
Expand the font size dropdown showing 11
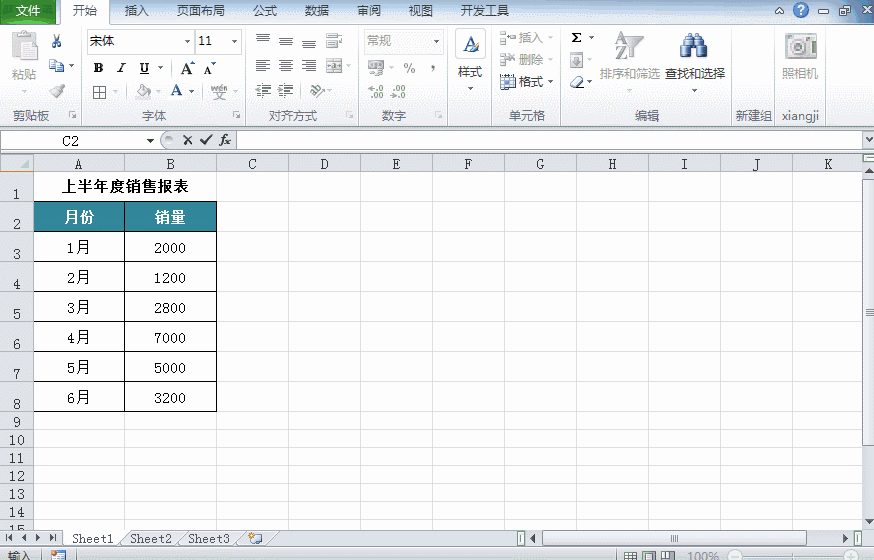point(235,42)
